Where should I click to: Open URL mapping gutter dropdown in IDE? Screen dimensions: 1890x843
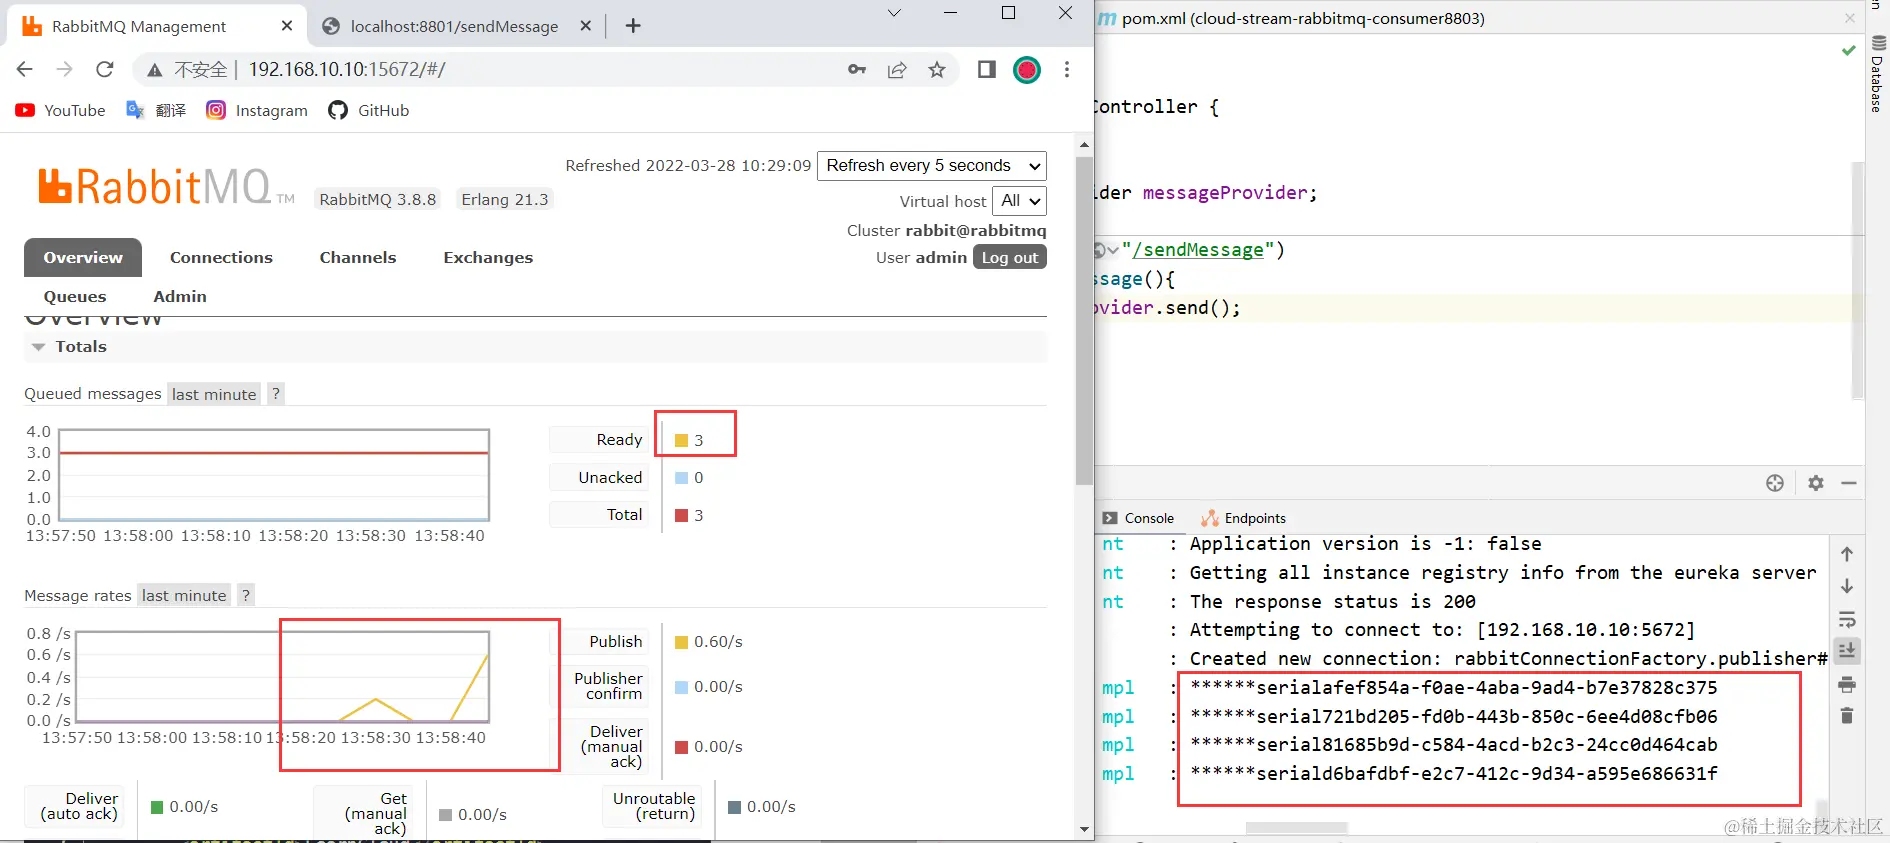1106,250
